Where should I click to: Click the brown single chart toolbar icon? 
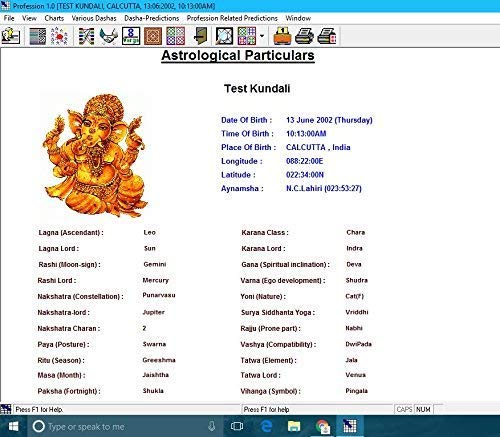(x=153, y=36)
